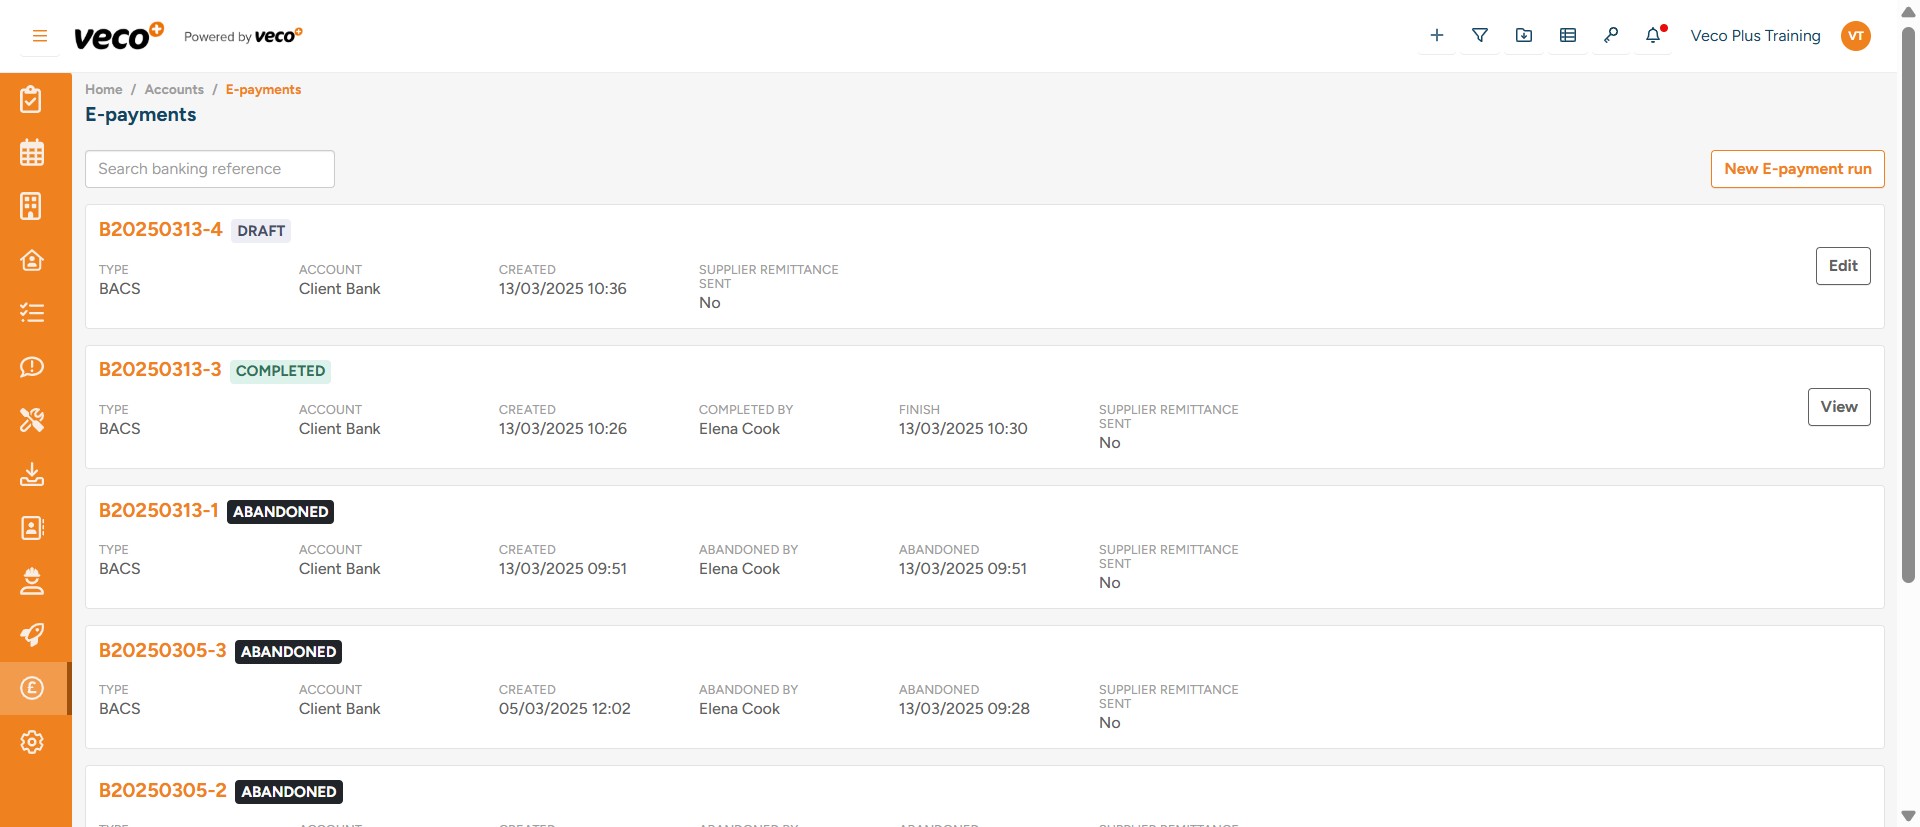Click New E-payment run button
Image resolution: width=1920 pixels, height=827 pixels.
click(x=1797, y=169)
